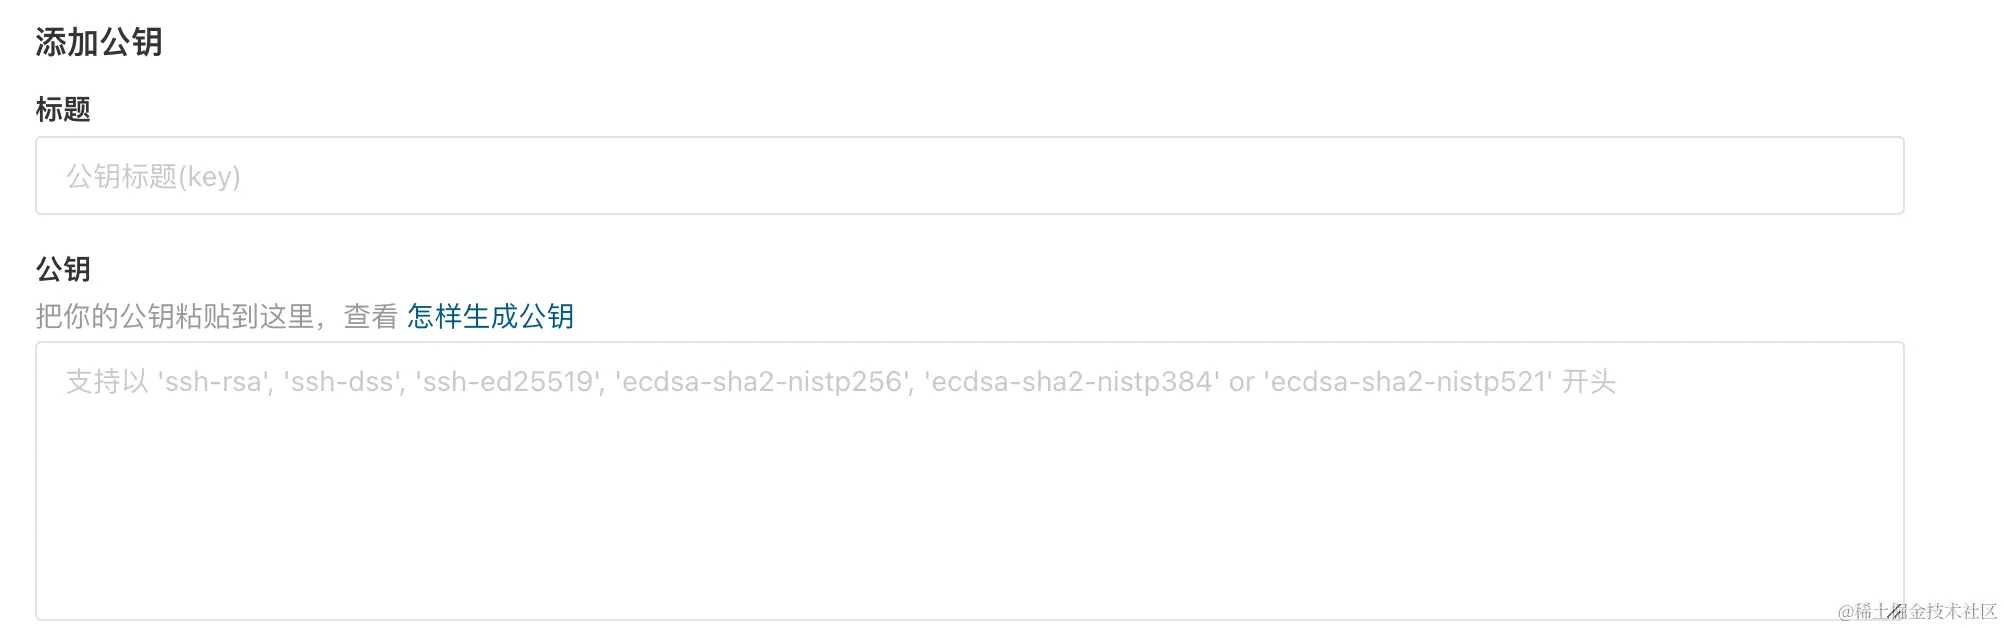This screenshot has height=628, width=2004.
Task: Click the 添加公钥 page heading
Action: pos(98,42)
